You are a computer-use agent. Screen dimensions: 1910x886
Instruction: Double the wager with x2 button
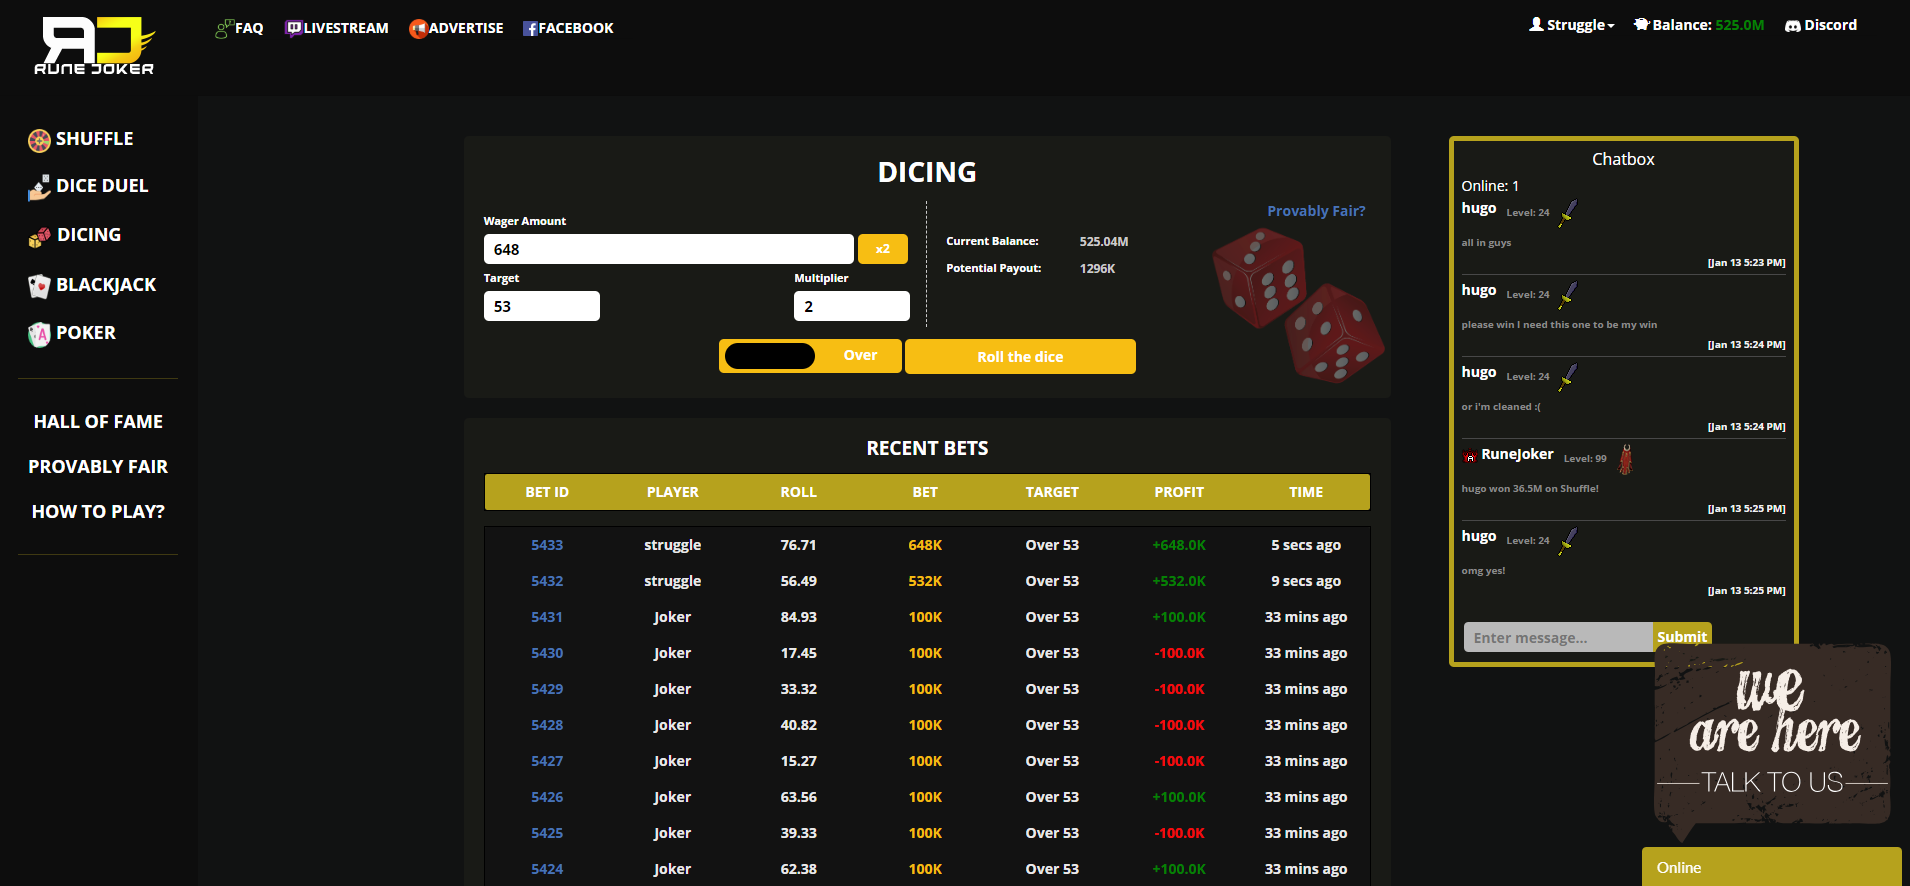coord(883,249)
